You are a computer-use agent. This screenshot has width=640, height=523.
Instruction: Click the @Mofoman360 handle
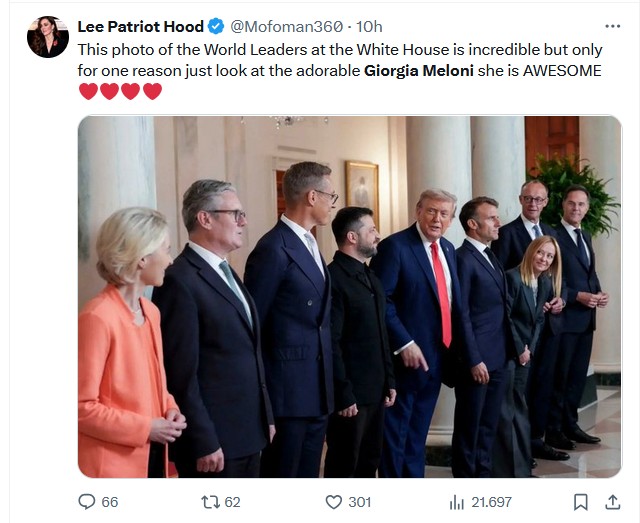(287, 27)
